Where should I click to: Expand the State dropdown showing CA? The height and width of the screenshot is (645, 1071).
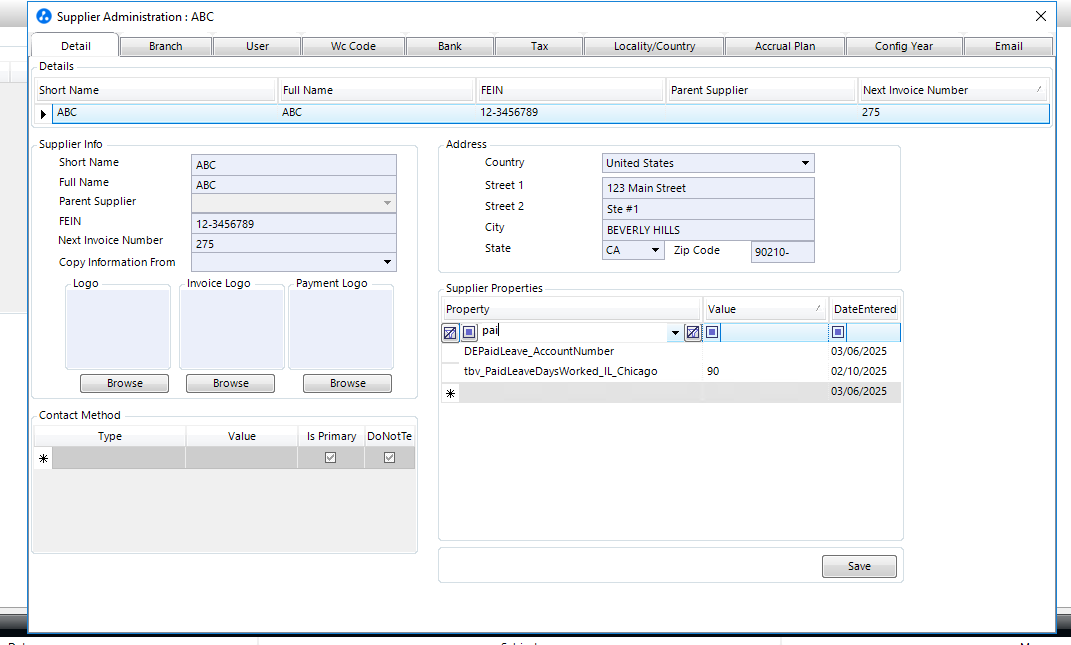655,251
